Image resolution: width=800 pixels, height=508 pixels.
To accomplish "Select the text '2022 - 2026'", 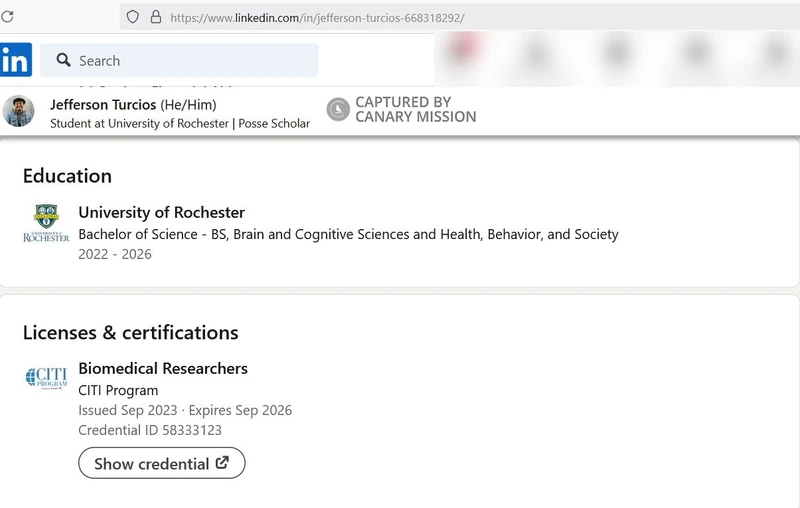I will pyautogui.click(x=115, y=254).
